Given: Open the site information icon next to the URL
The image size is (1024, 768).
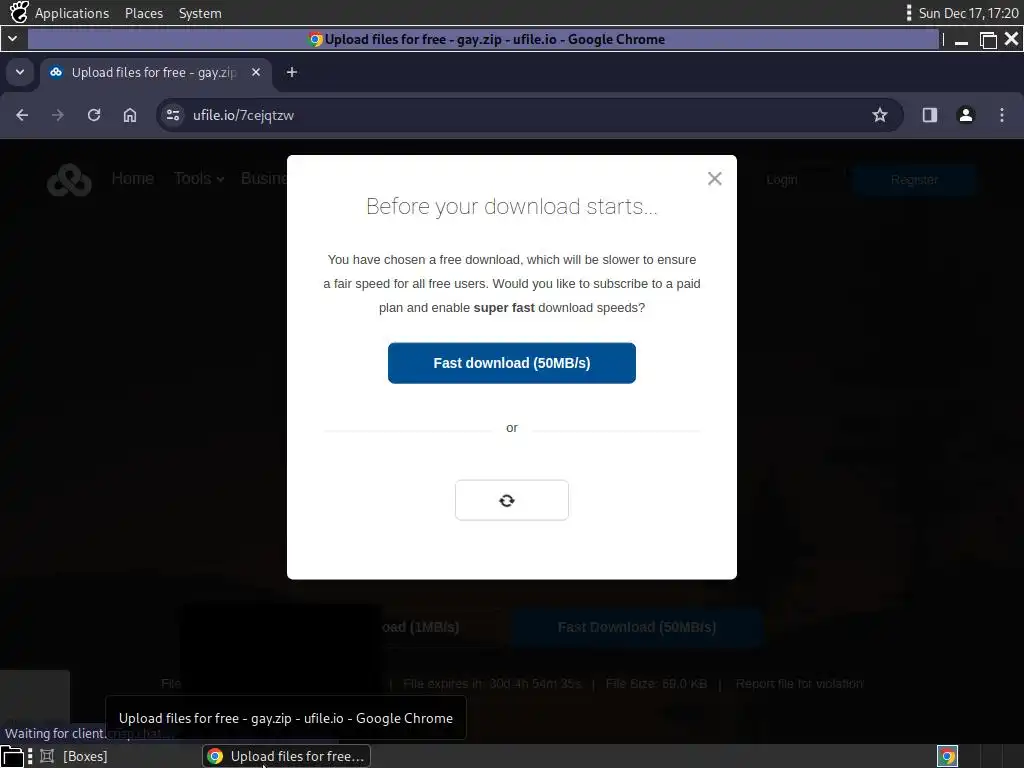Looking at the screenshot, I should (172, 115).
